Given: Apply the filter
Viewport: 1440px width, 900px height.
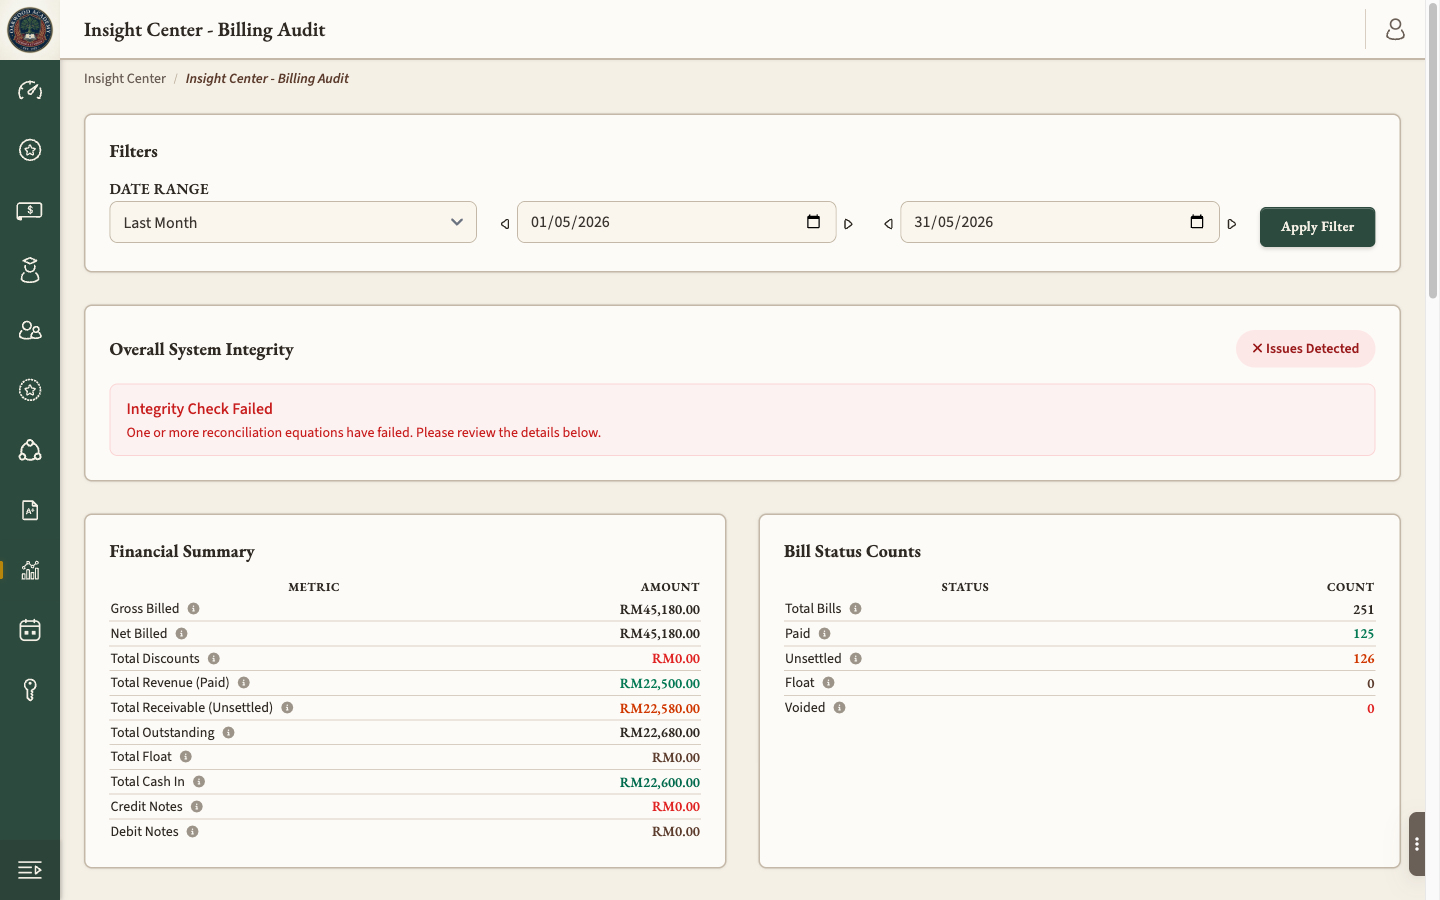Looking at the screenshot, I should (x=1317, y=227).
